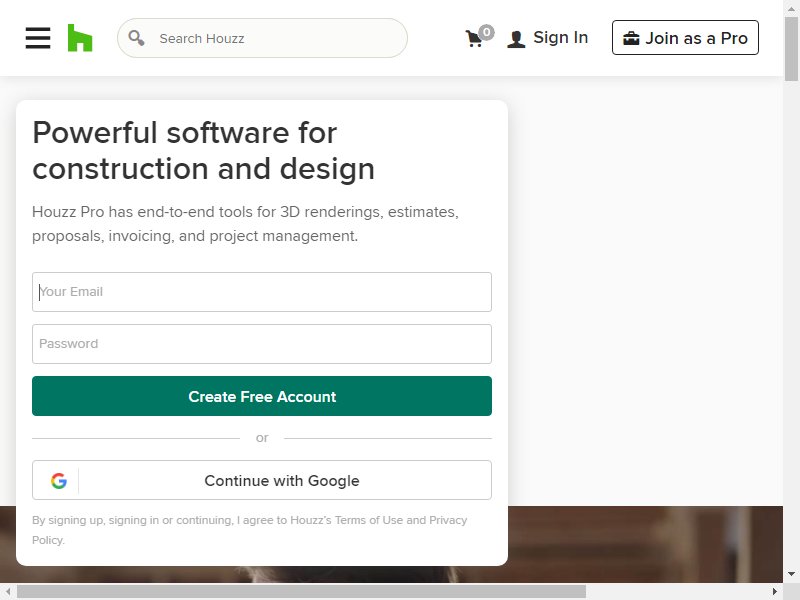Click the vertical scrollbar down arrow
Screen dimensions: 800x600
coord(791,574)
